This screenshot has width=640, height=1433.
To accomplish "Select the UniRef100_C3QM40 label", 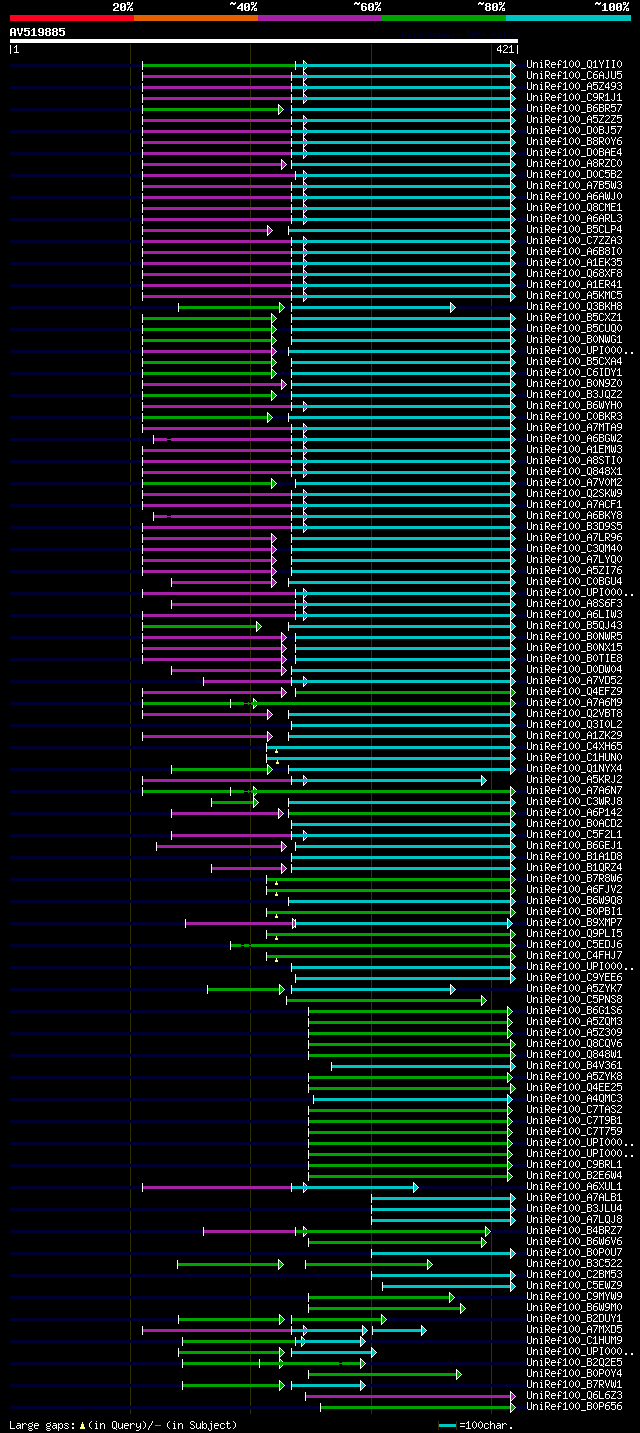I will [x=574, y=548].
